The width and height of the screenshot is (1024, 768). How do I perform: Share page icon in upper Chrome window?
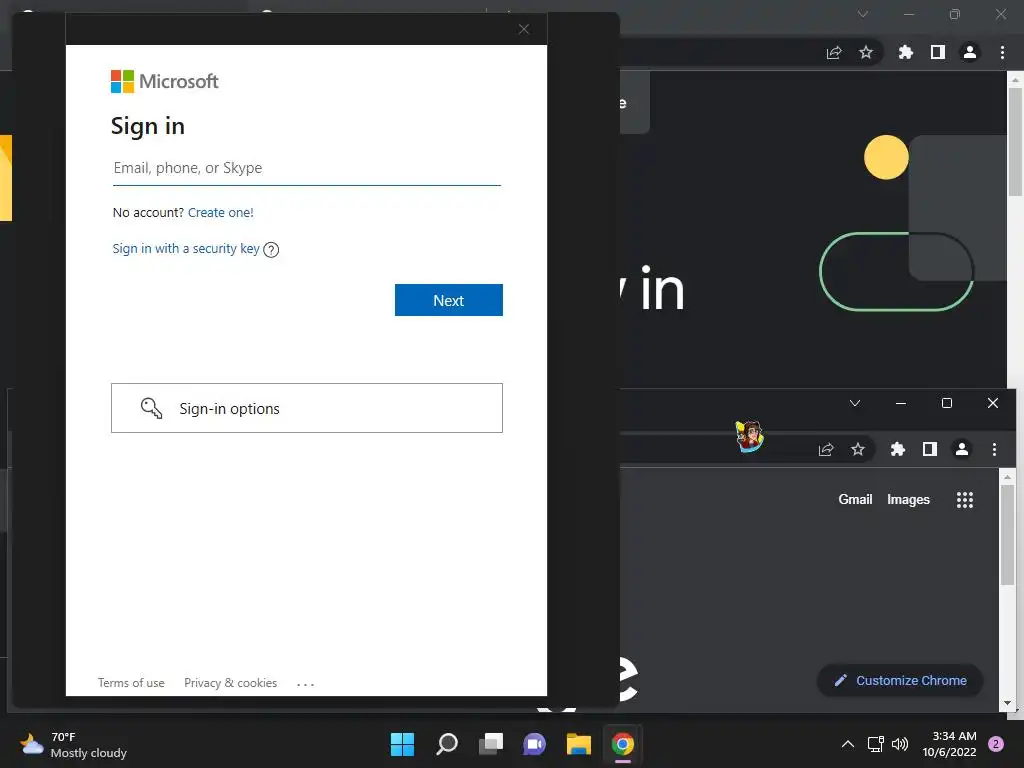click(834, 53)
